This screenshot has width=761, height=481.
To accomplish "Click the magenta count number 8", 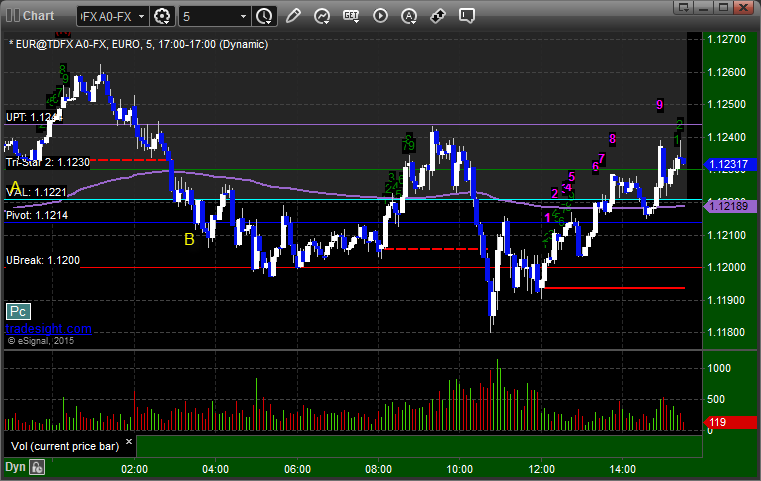I will click(612, 139).
